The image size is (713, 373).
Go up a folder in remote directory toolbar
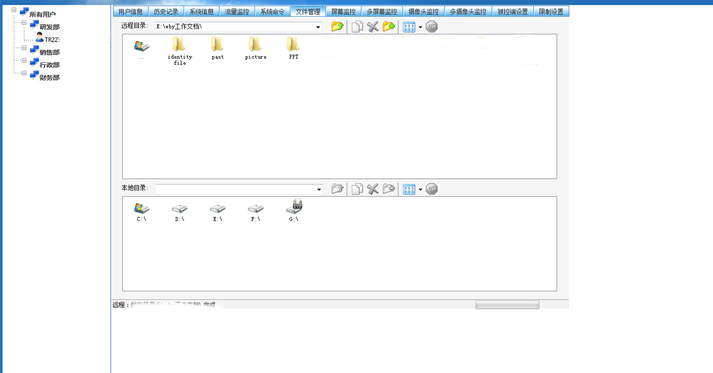point(337,26)
